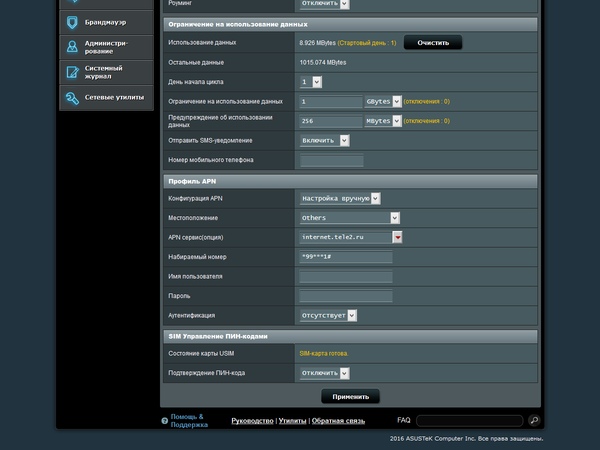This screenshot has width=600, height=450.
Task: Click the 8.926 MBytes usage value
Action: pos(317,43)
